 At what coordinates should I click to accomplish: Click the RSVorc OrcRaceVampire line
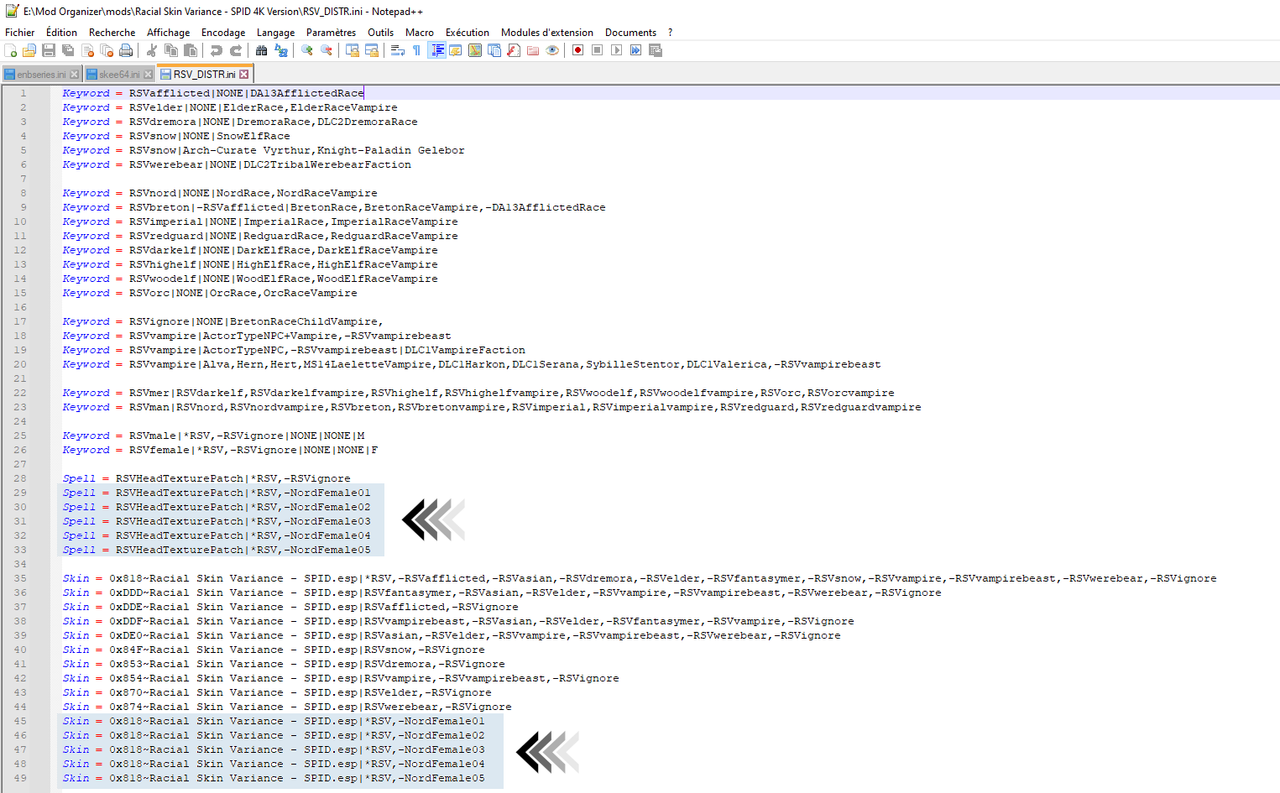[x=209, y=293]
